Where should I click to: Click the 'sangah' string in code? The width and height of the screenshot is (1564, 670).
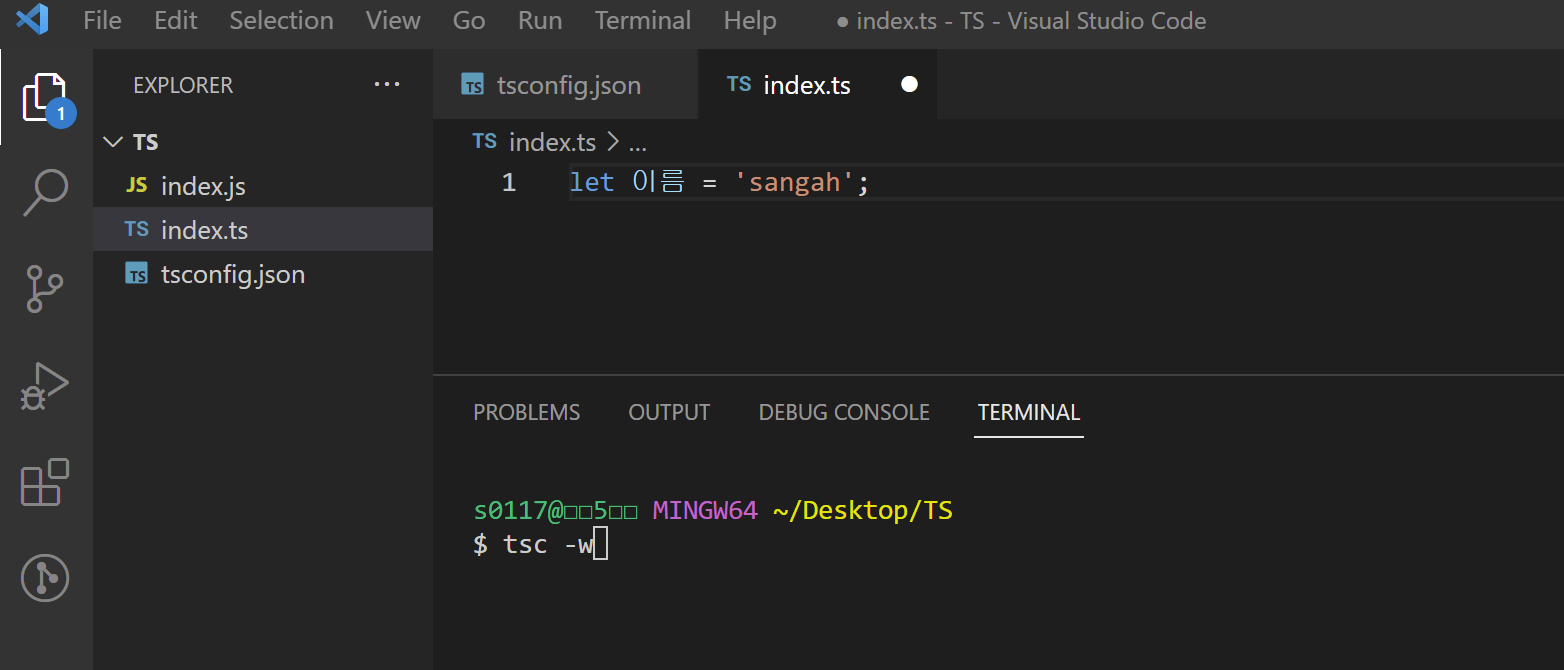tap(795, 182)
